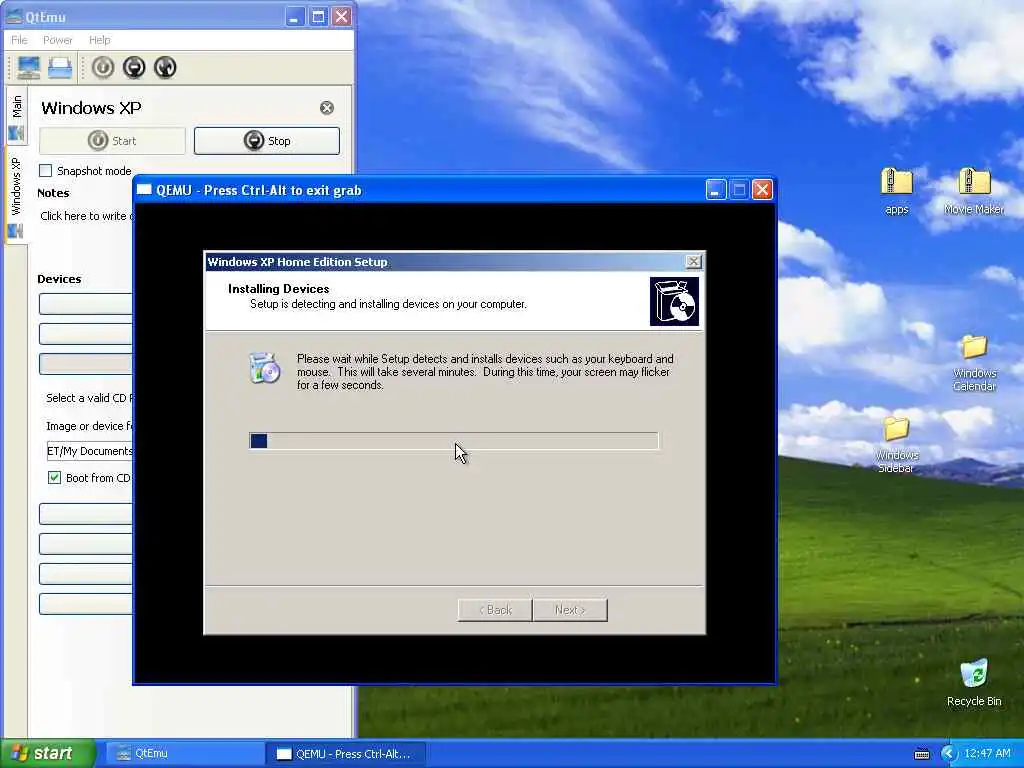Image resolution: width=1024 pixels, height=768 pixels.
Task: Open the Power menu in QtEmu
Action: pyautogui.click(x=57, y=40)
